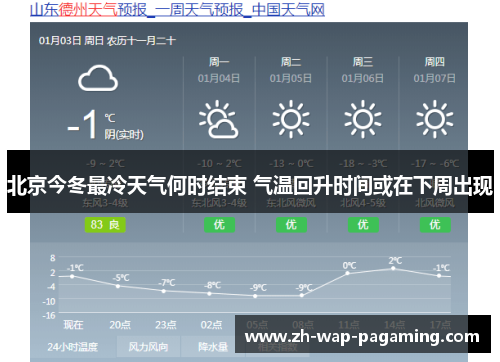Click the date text 01月03日 周日

71,41
